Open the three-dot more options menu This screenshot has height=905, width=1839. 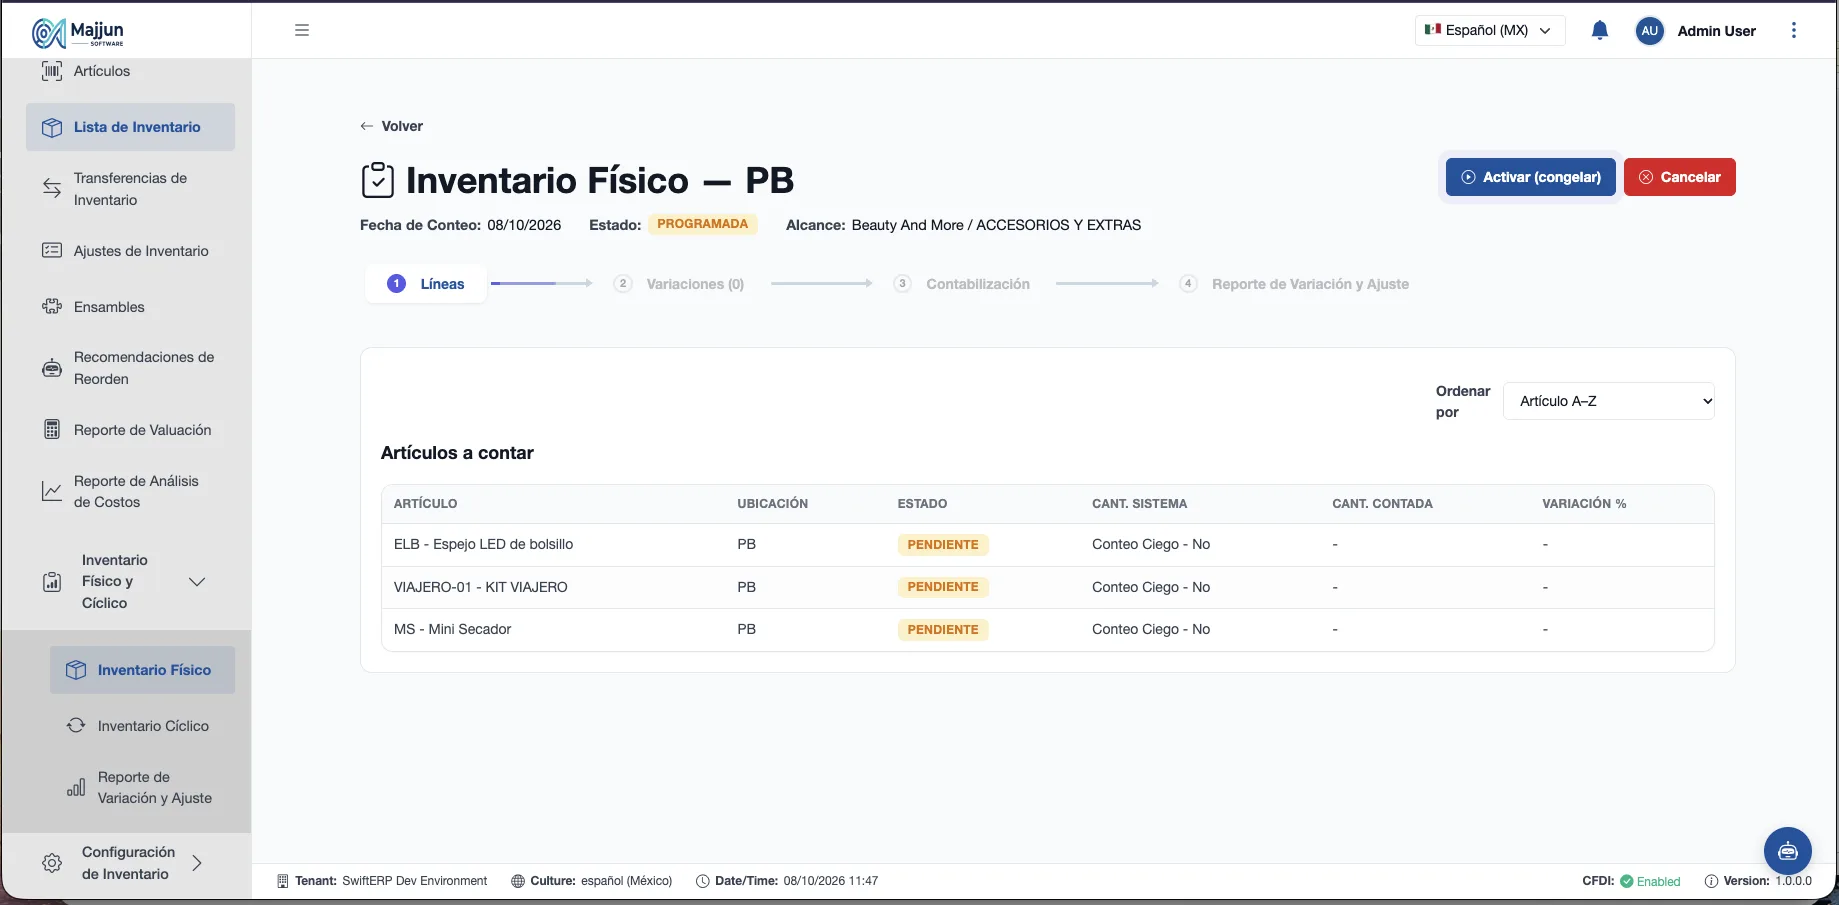[x=1794, y=30]
